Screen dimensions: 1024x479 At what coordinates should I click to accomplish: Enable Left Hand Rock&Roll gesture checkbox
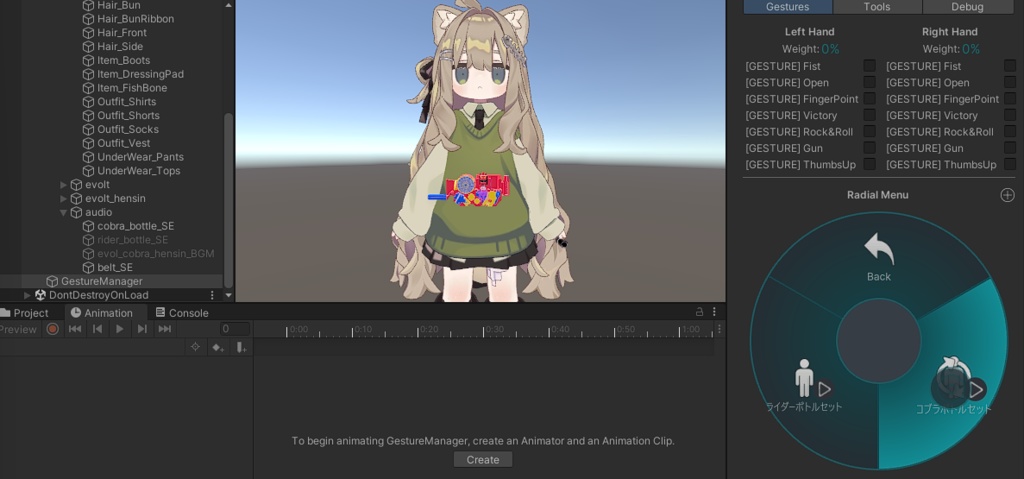[869, 131]
